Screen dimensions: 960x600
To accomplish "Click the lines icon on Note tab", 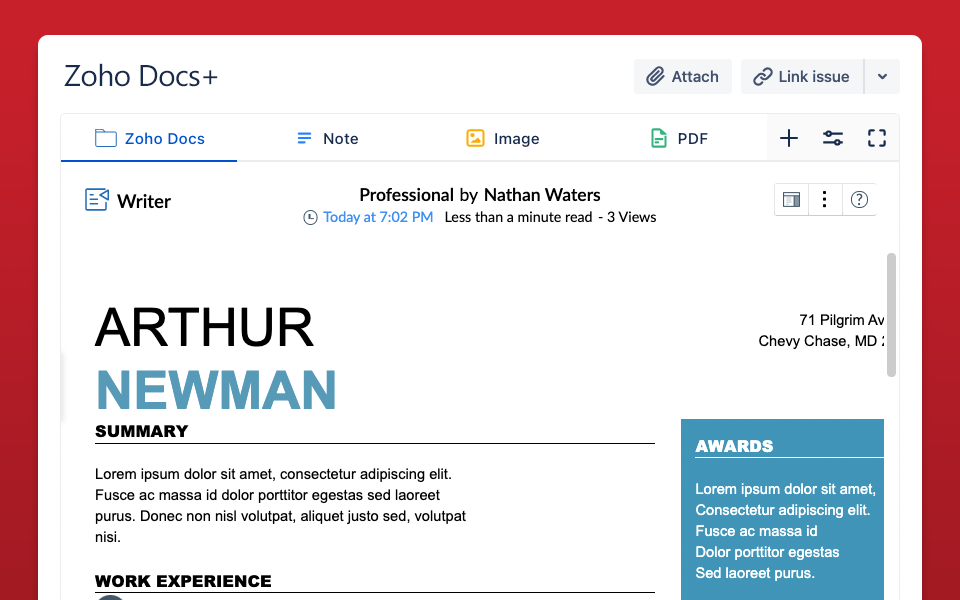I will [x=304, y=138].
